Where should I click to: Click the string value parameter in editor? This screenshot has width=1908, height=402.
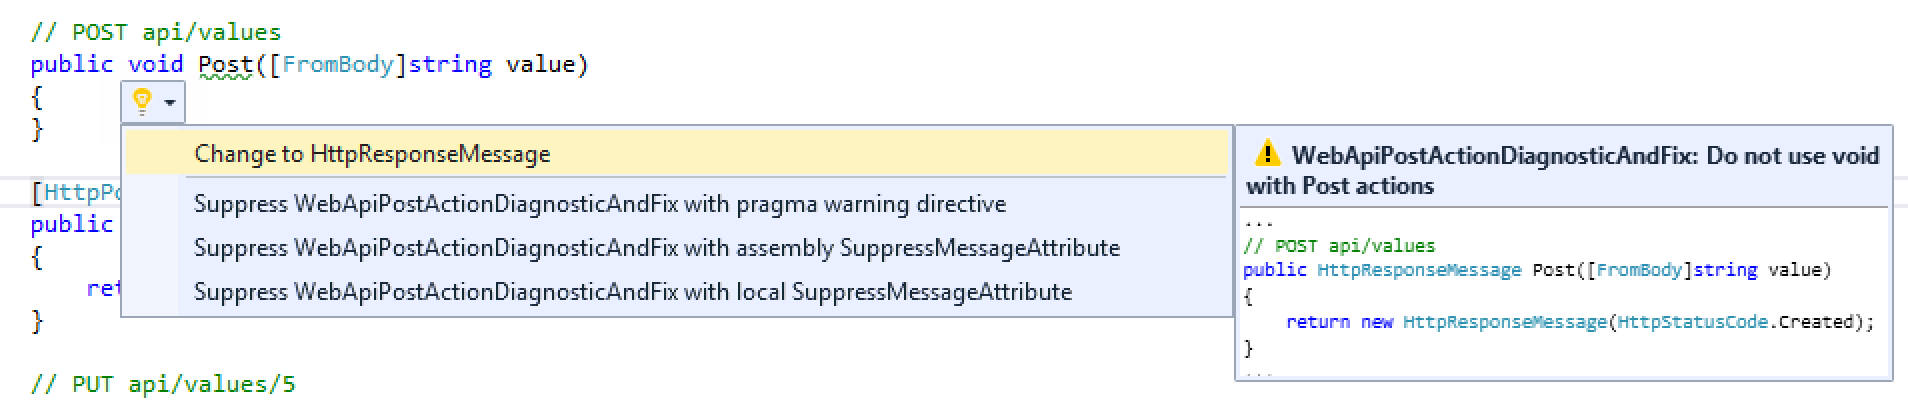492,65
